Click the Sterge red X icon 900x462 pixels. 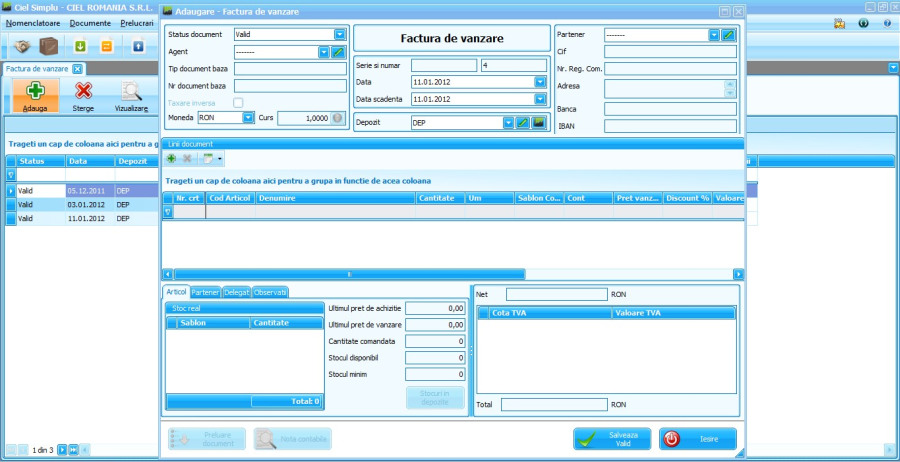[84, 92]
